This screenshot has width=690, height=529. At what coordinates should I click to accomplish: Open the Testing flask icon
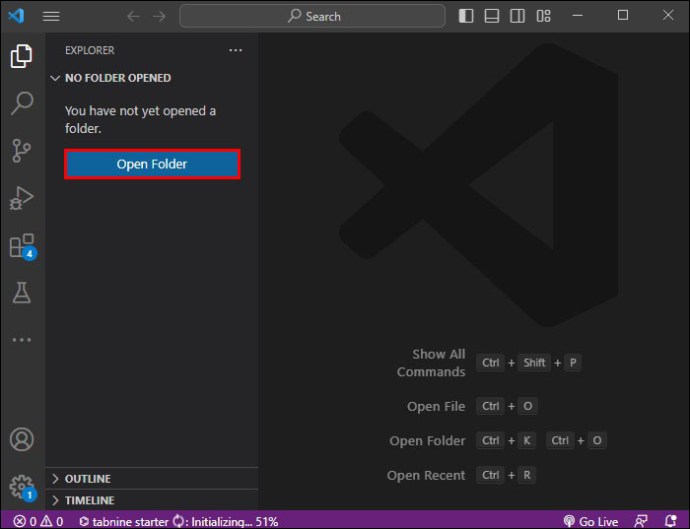[22, 293]
